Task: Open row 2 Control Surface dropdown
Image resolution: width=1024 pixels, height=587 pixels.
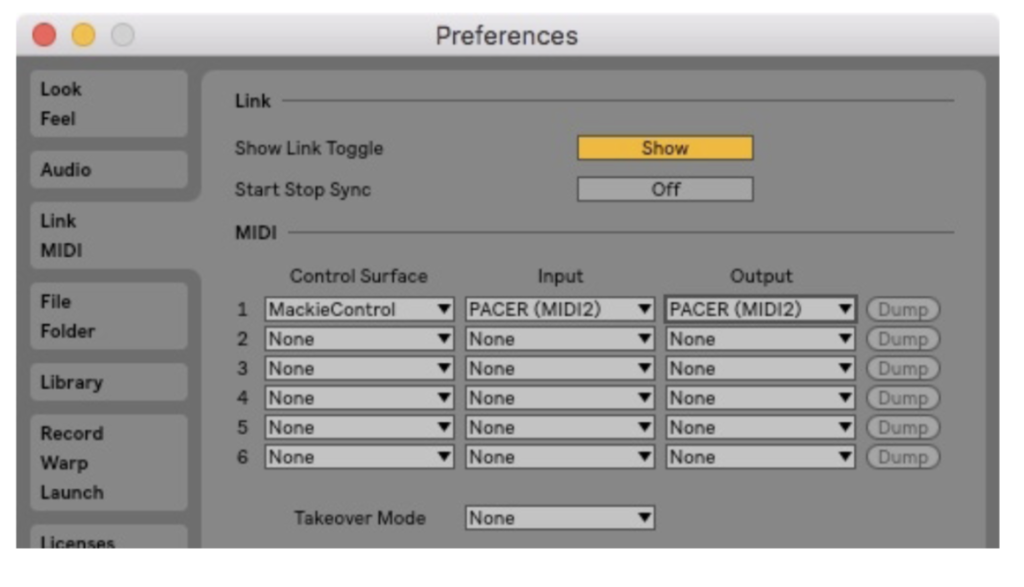Action: (359, 339)
